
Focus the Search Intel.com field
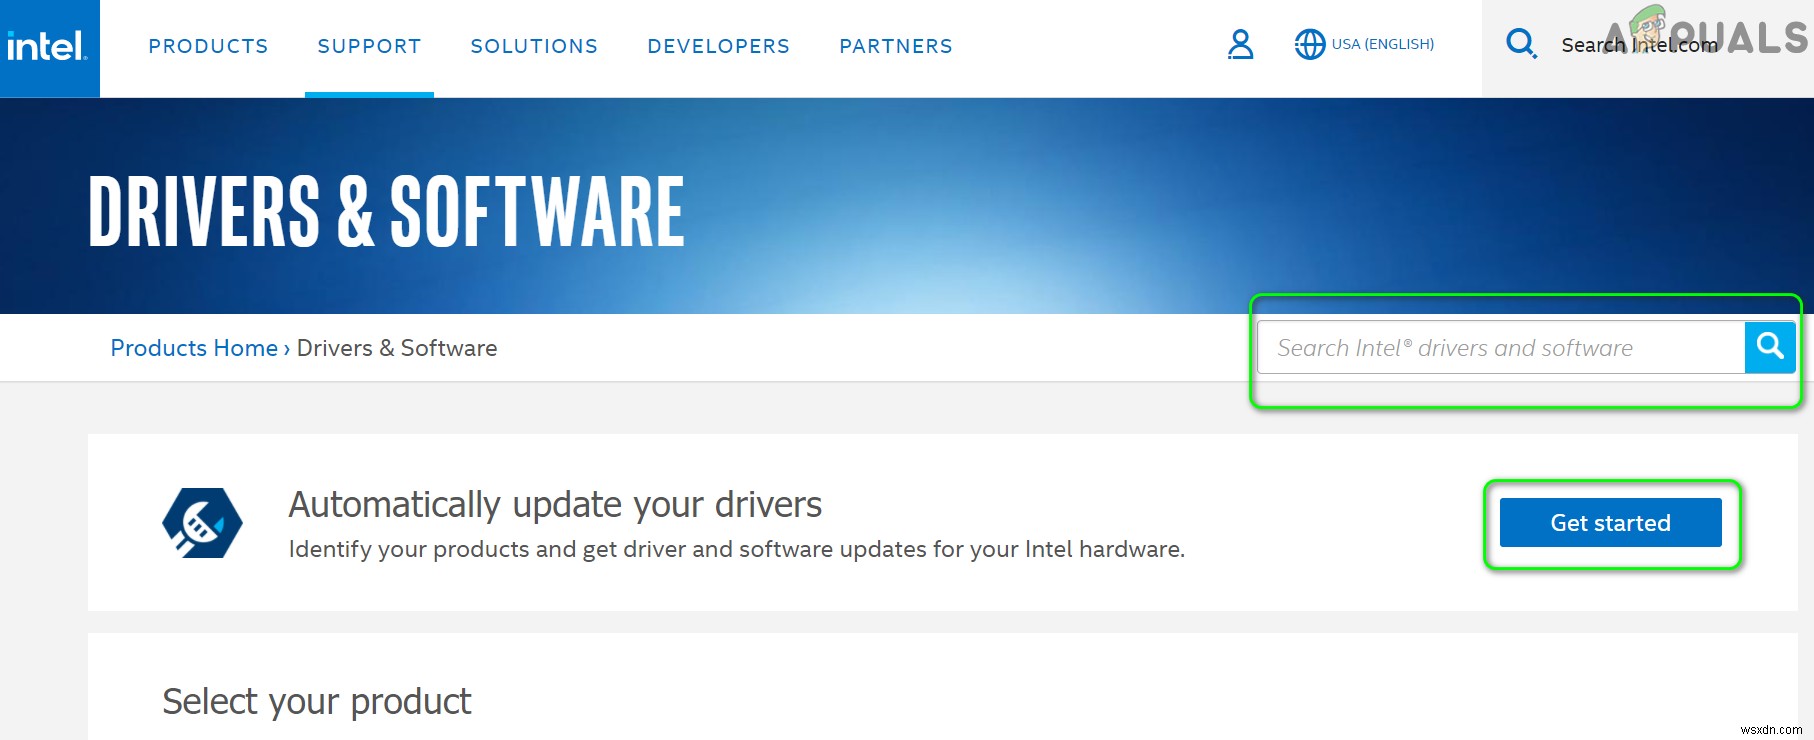(1640, 45)
